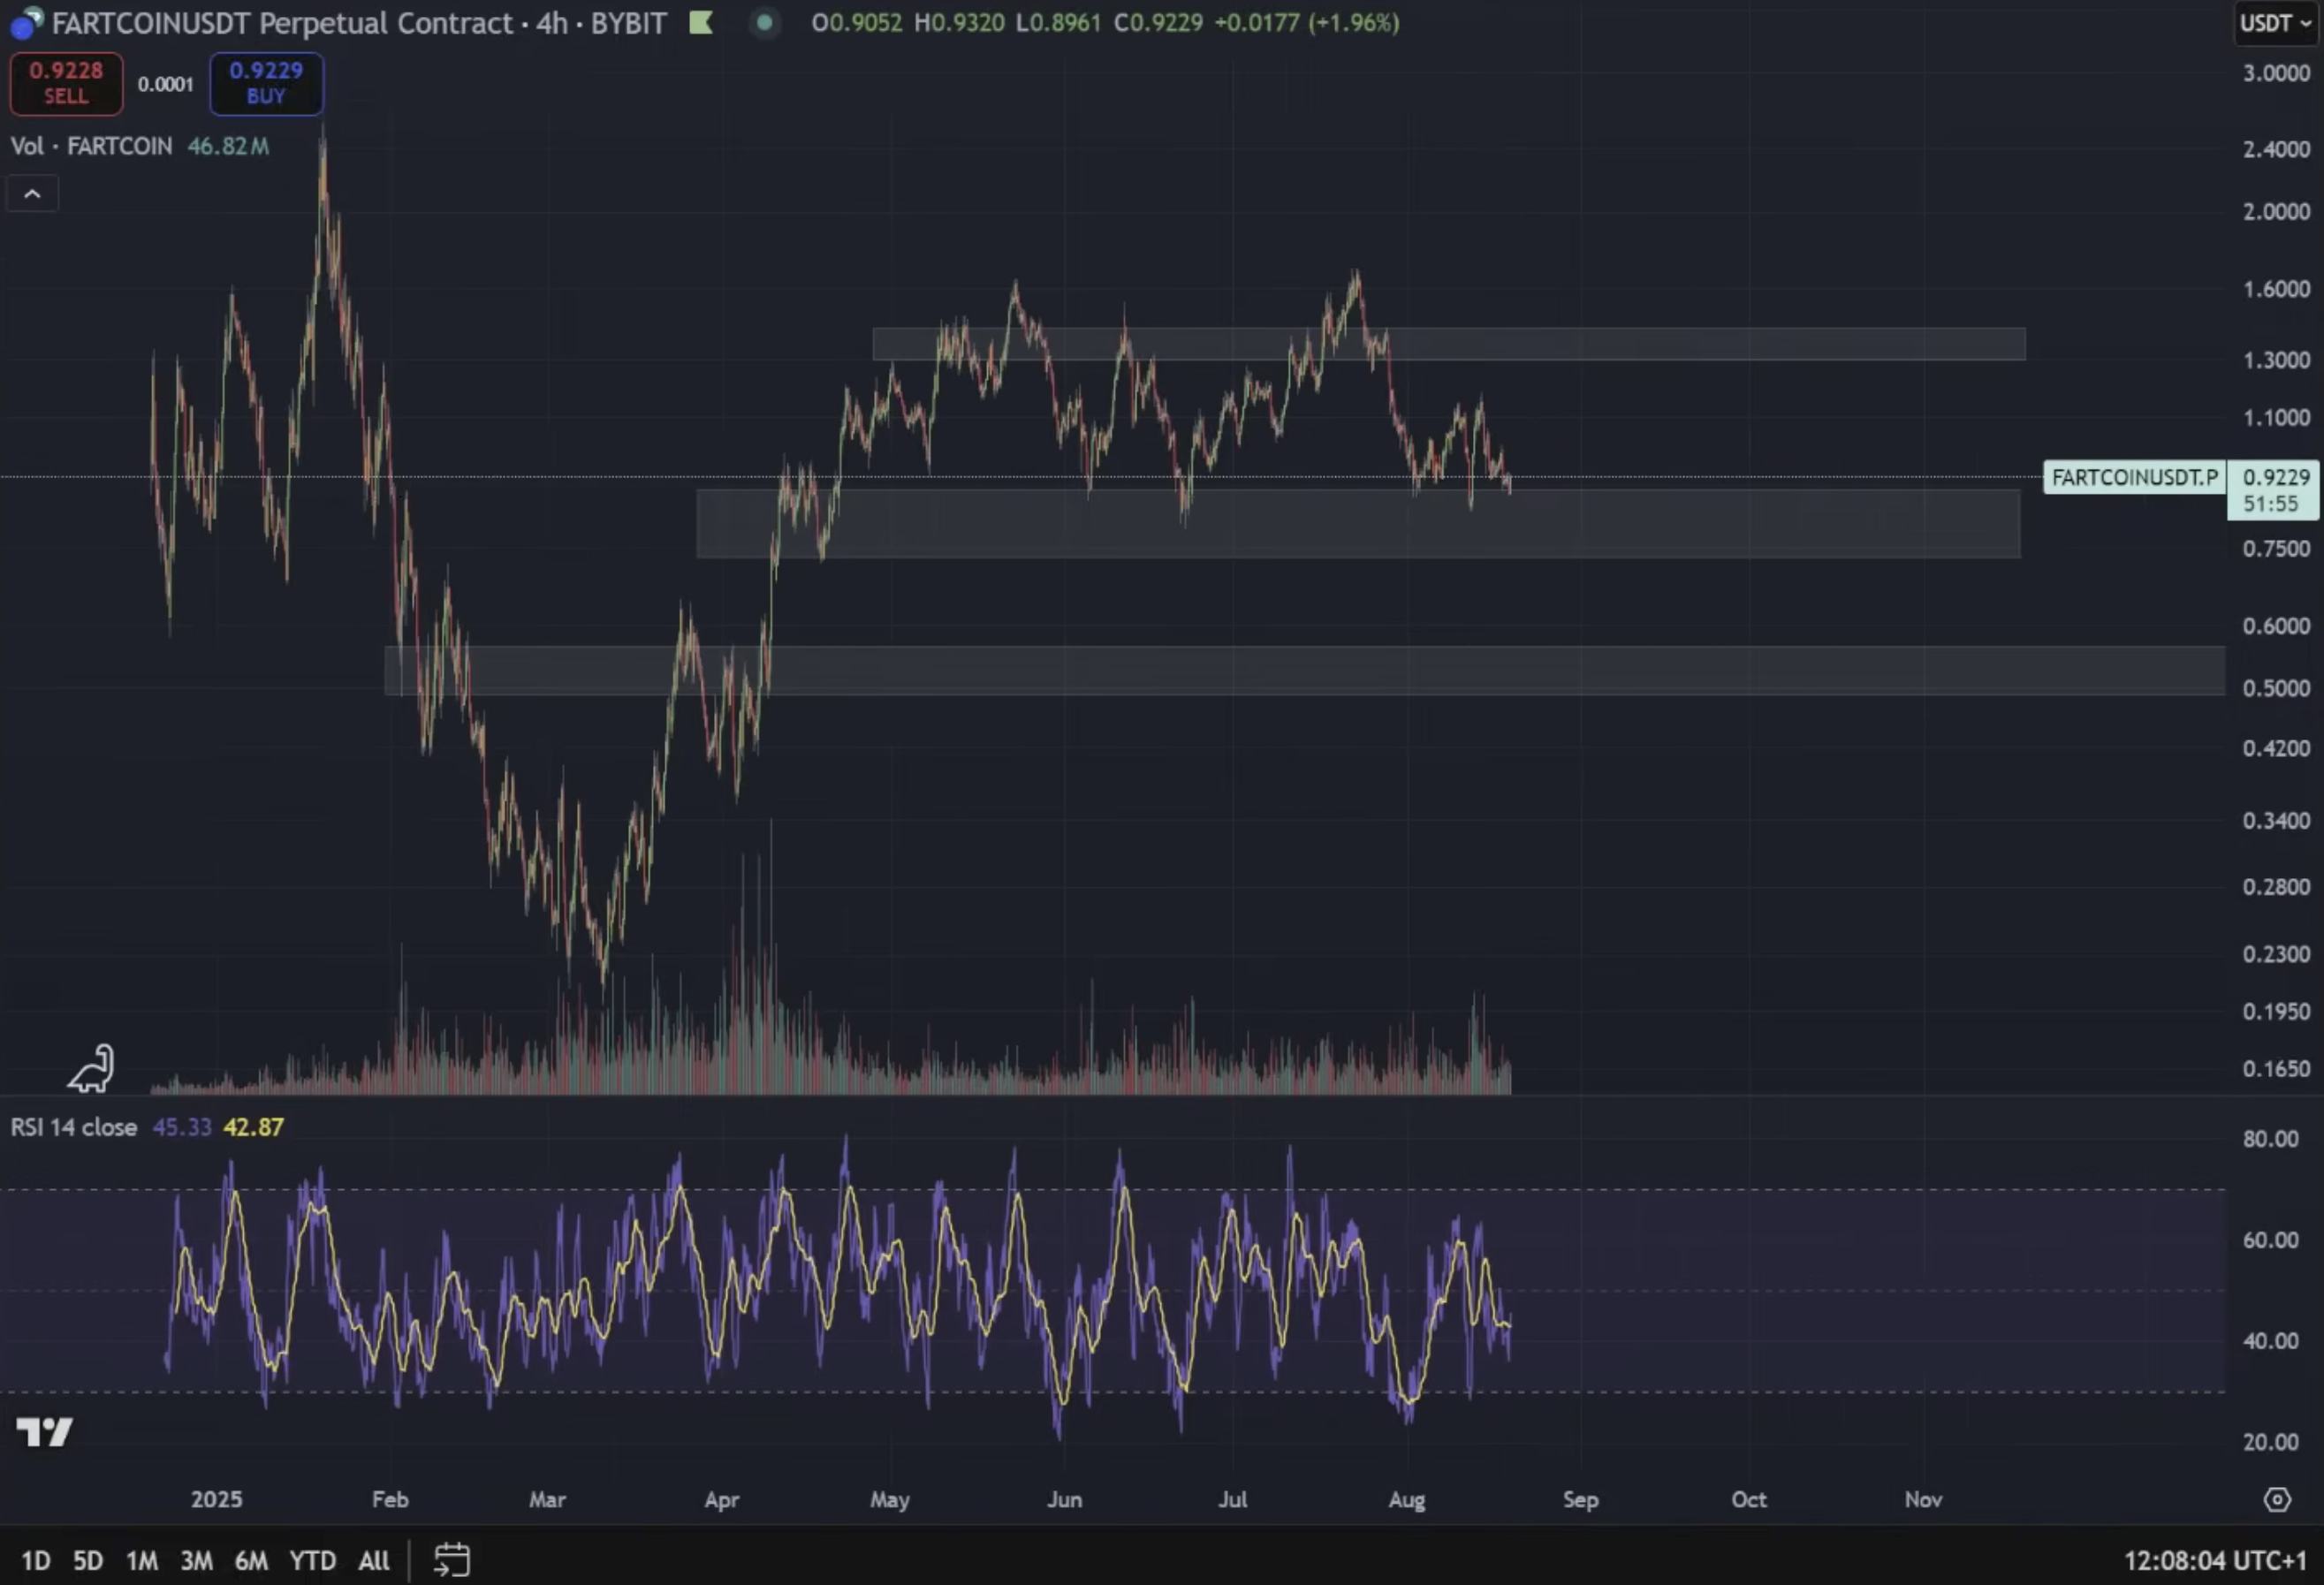This screenshot has height=1585, width=2324.
Task: Click the FARTCOINUSDT.P price line label
Action: (2134, 478)
